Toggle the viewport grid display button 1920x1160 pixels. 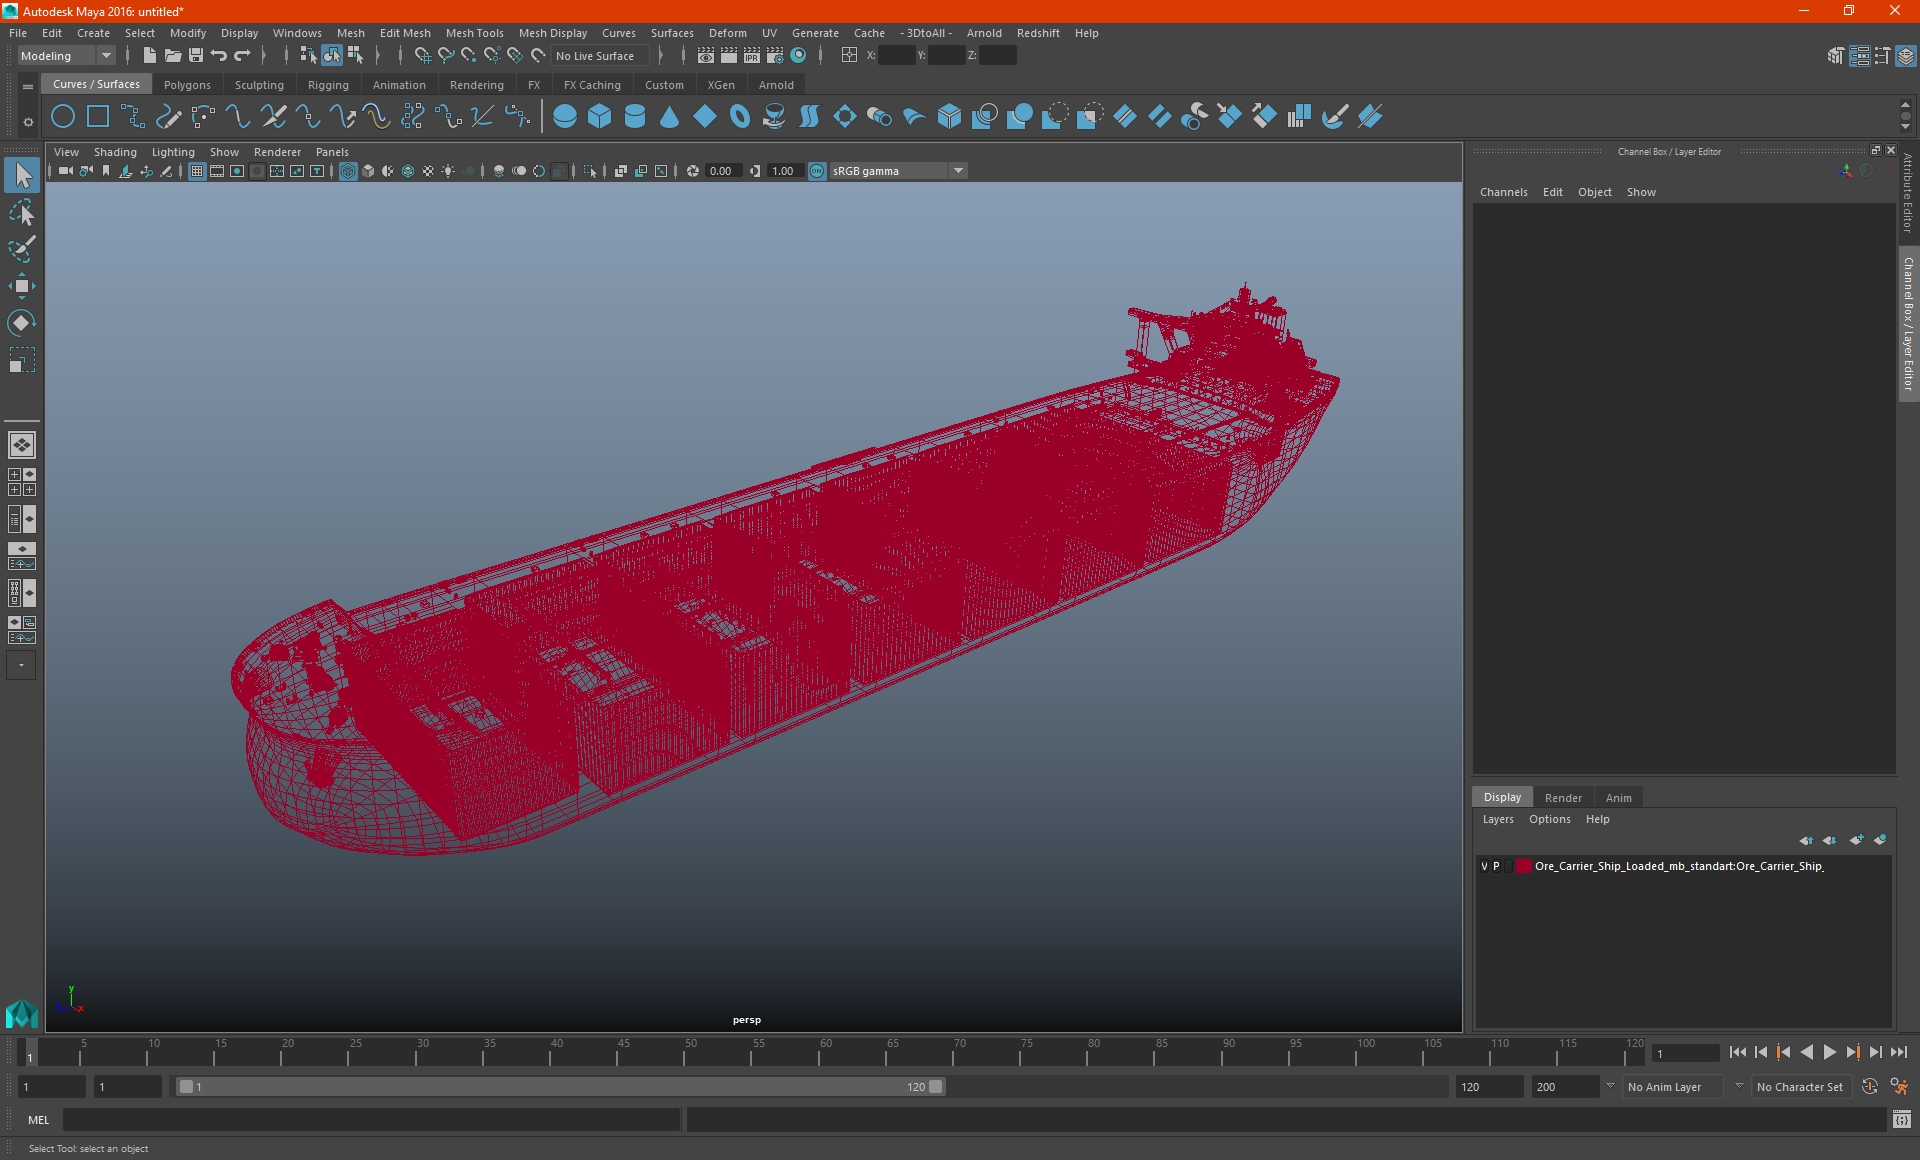coord(197,171)
